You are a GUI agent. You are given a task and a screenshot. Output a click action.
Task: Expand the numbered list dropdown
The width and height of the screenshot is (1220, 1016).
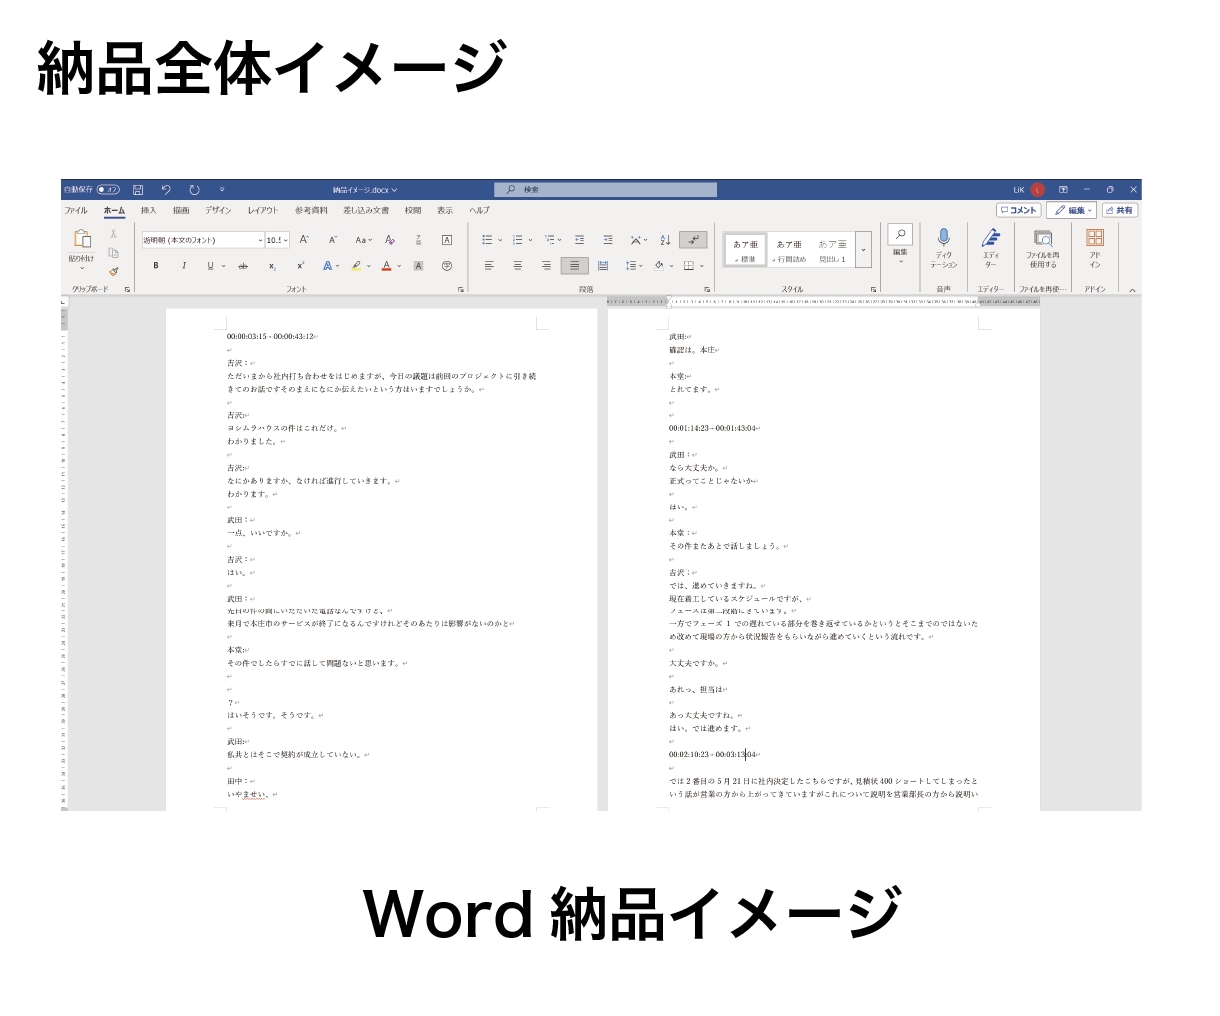(530, 240)
